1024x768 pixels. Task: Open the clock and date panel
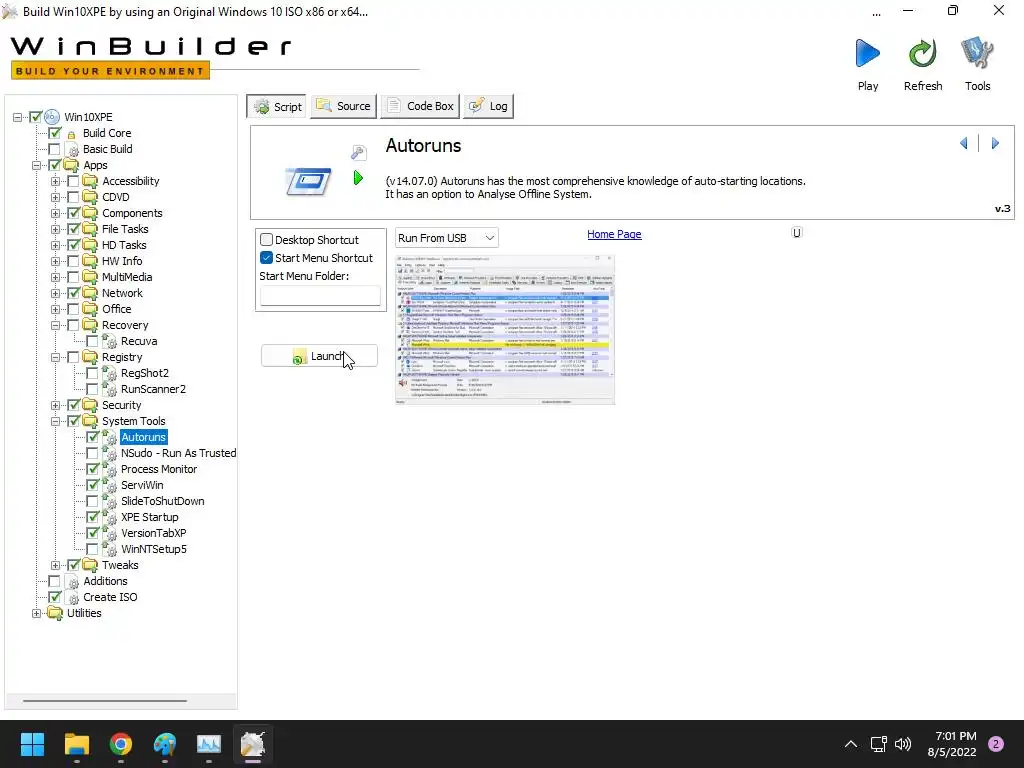(x=952, y=744)
